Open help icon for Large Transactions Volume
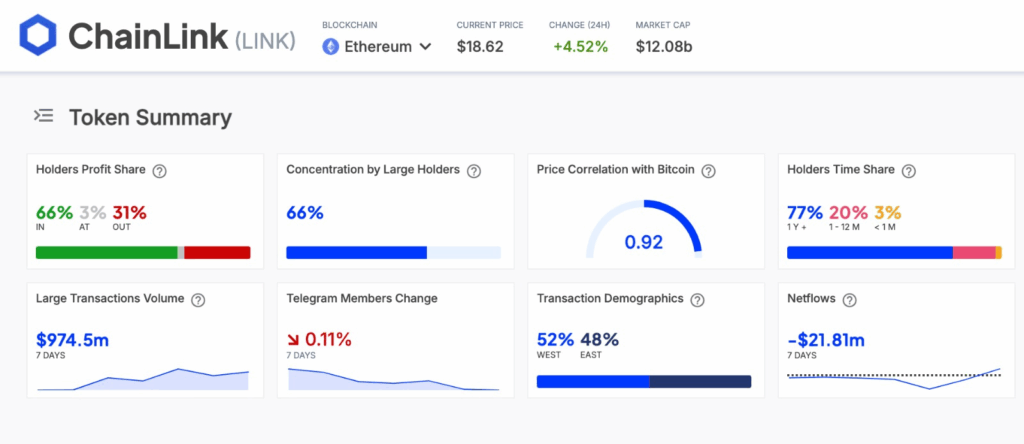The image size is (1024, 444). click(x=198, y=300)
